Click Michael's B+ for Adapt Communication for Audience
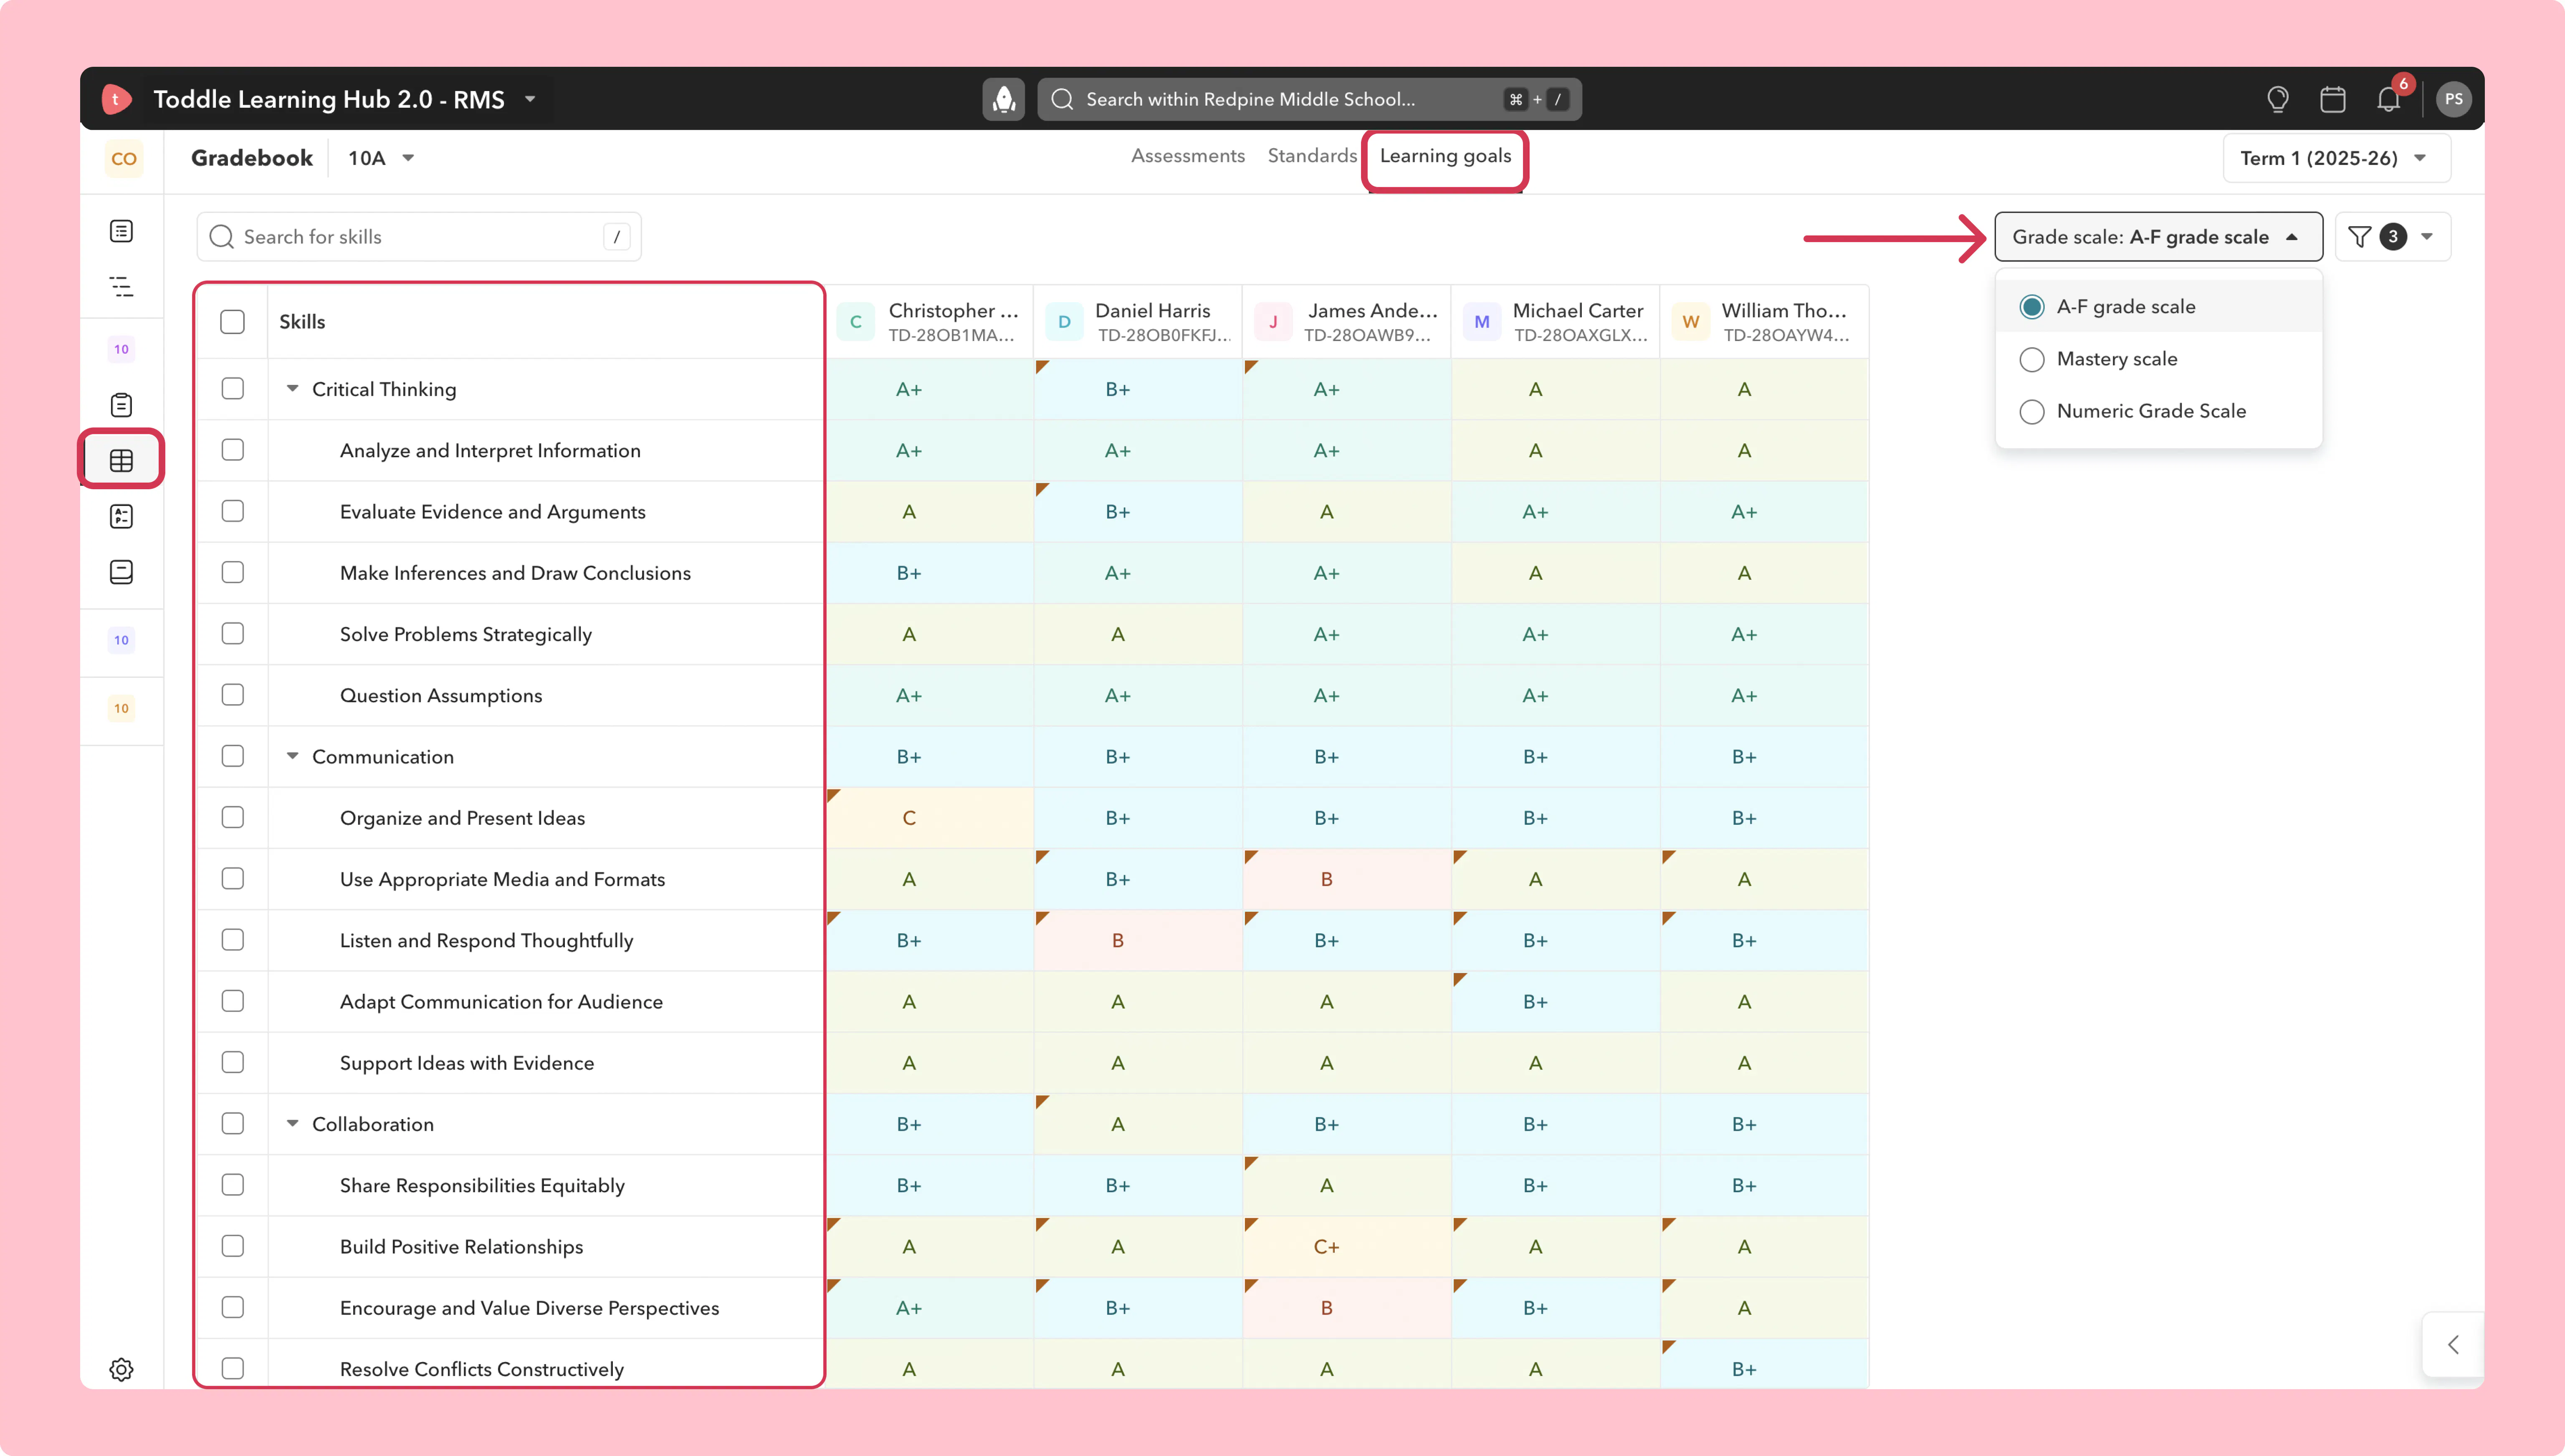The width and height of the screenshot is (2565, 1456). click(1555, 1002)
